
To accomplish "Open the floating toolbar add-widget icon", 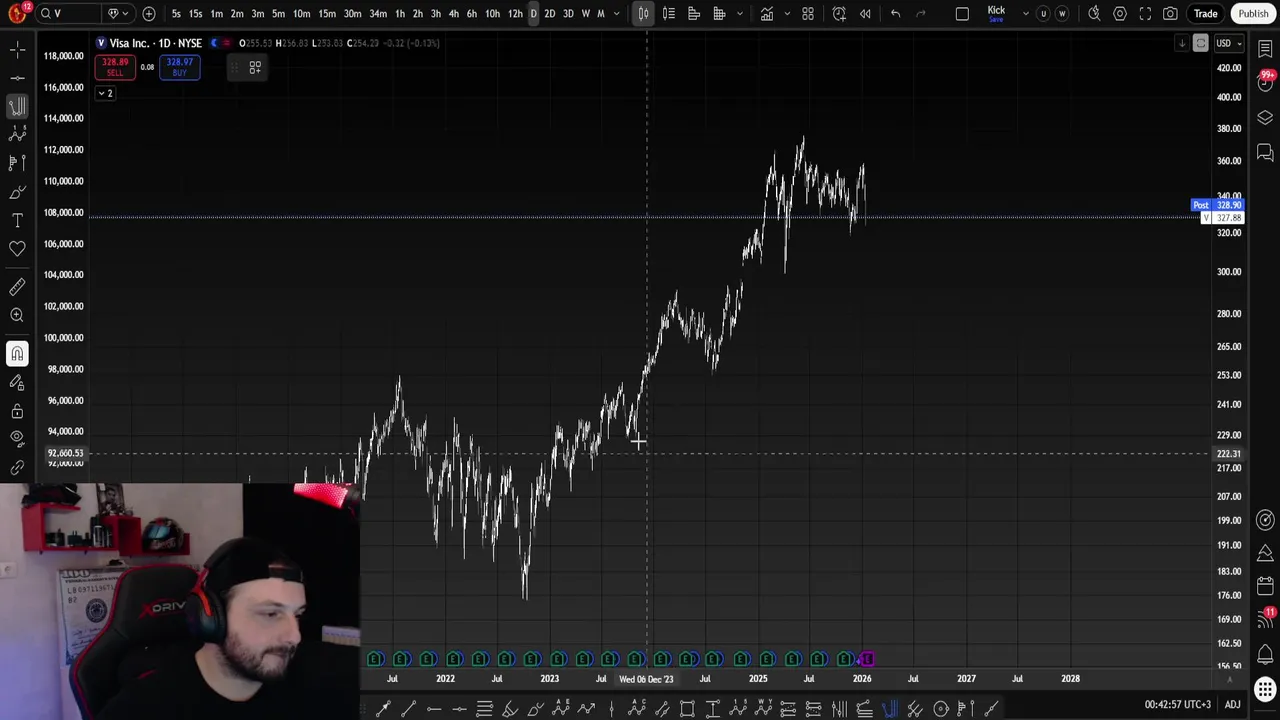I will pyautogui.click(x=255, y=67).
